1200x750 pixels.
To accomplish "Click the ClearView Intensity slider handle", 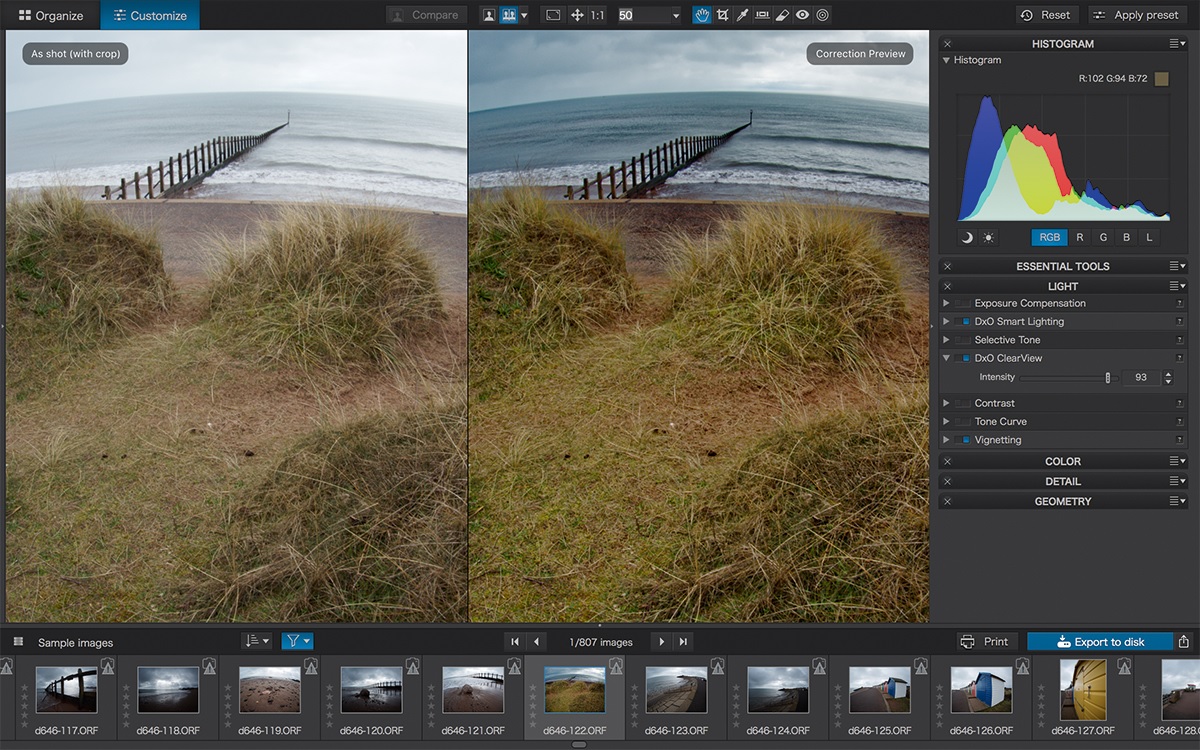I will click(x=1107, y=378).
